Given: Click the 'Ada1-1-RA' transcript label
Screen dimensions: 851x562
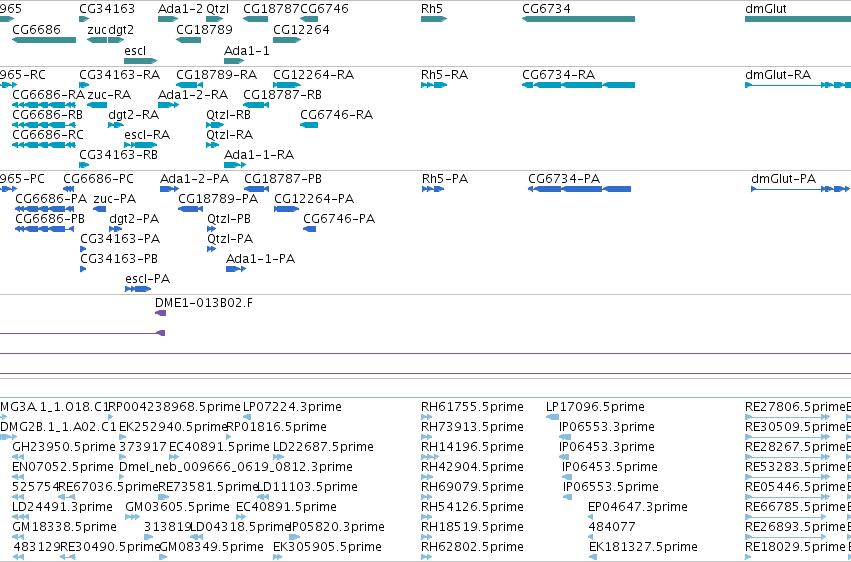Looking at the screenshot, I should pyautogui.click(x=259, y=155).
